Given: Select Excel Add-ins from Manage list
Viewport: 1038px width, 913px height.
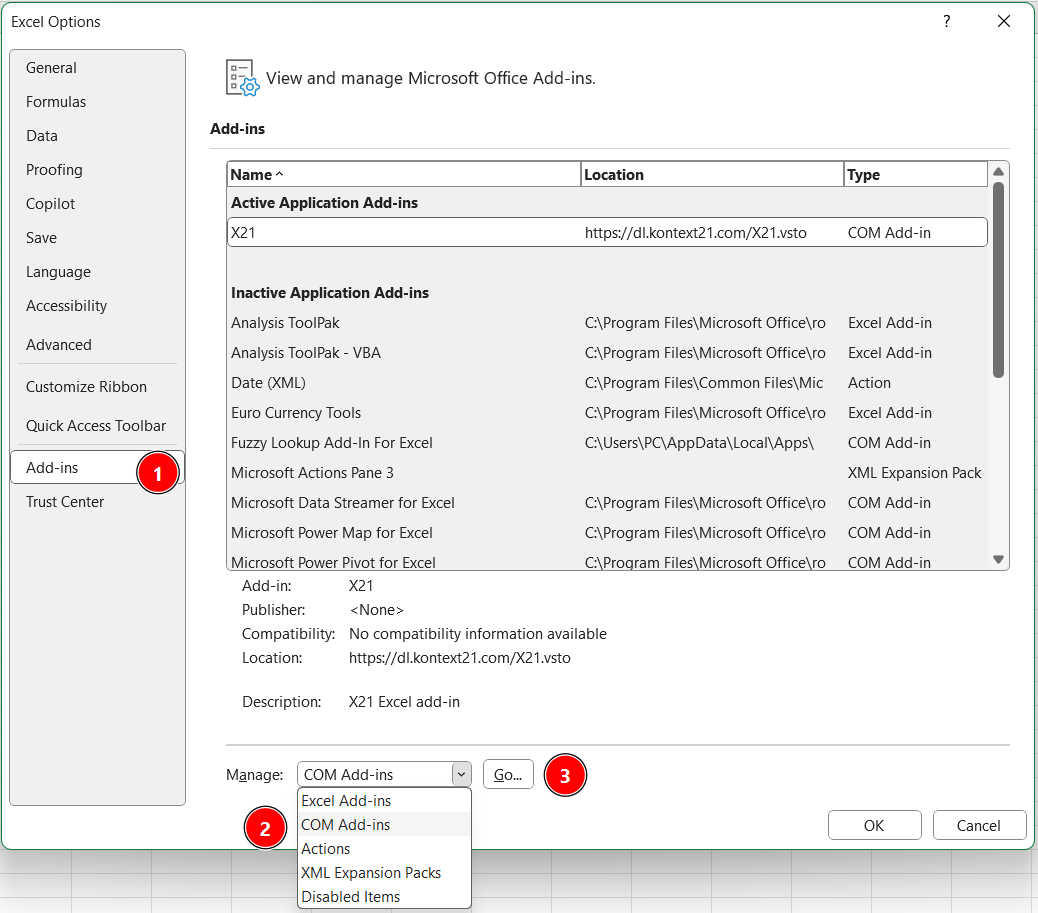Looking at the screenshot, I should tap(346, 801).
